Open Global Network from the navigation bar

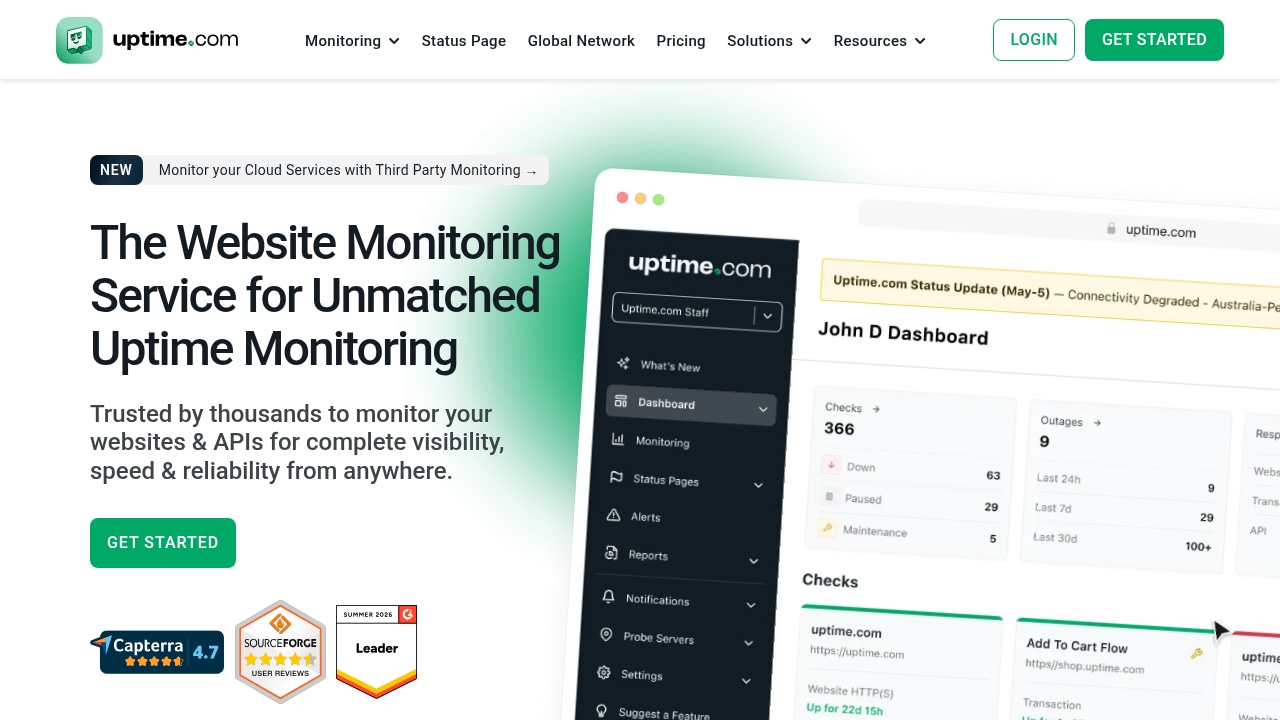coord(581,41)
